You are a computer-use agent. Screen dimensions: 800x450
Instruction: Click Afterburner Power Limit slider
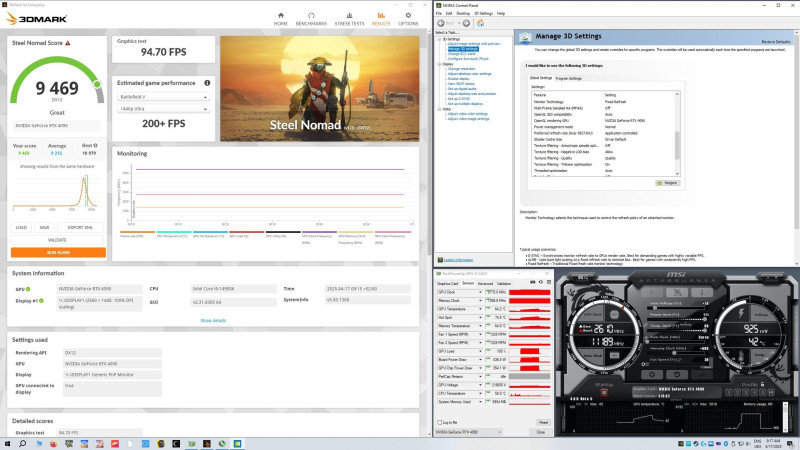point(677,318)
